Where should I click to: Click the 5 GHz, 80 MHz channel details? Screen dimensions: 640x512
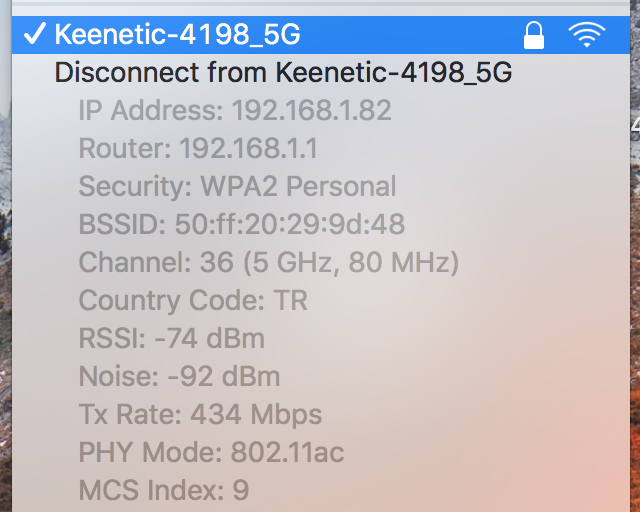[x=351, y=263]
